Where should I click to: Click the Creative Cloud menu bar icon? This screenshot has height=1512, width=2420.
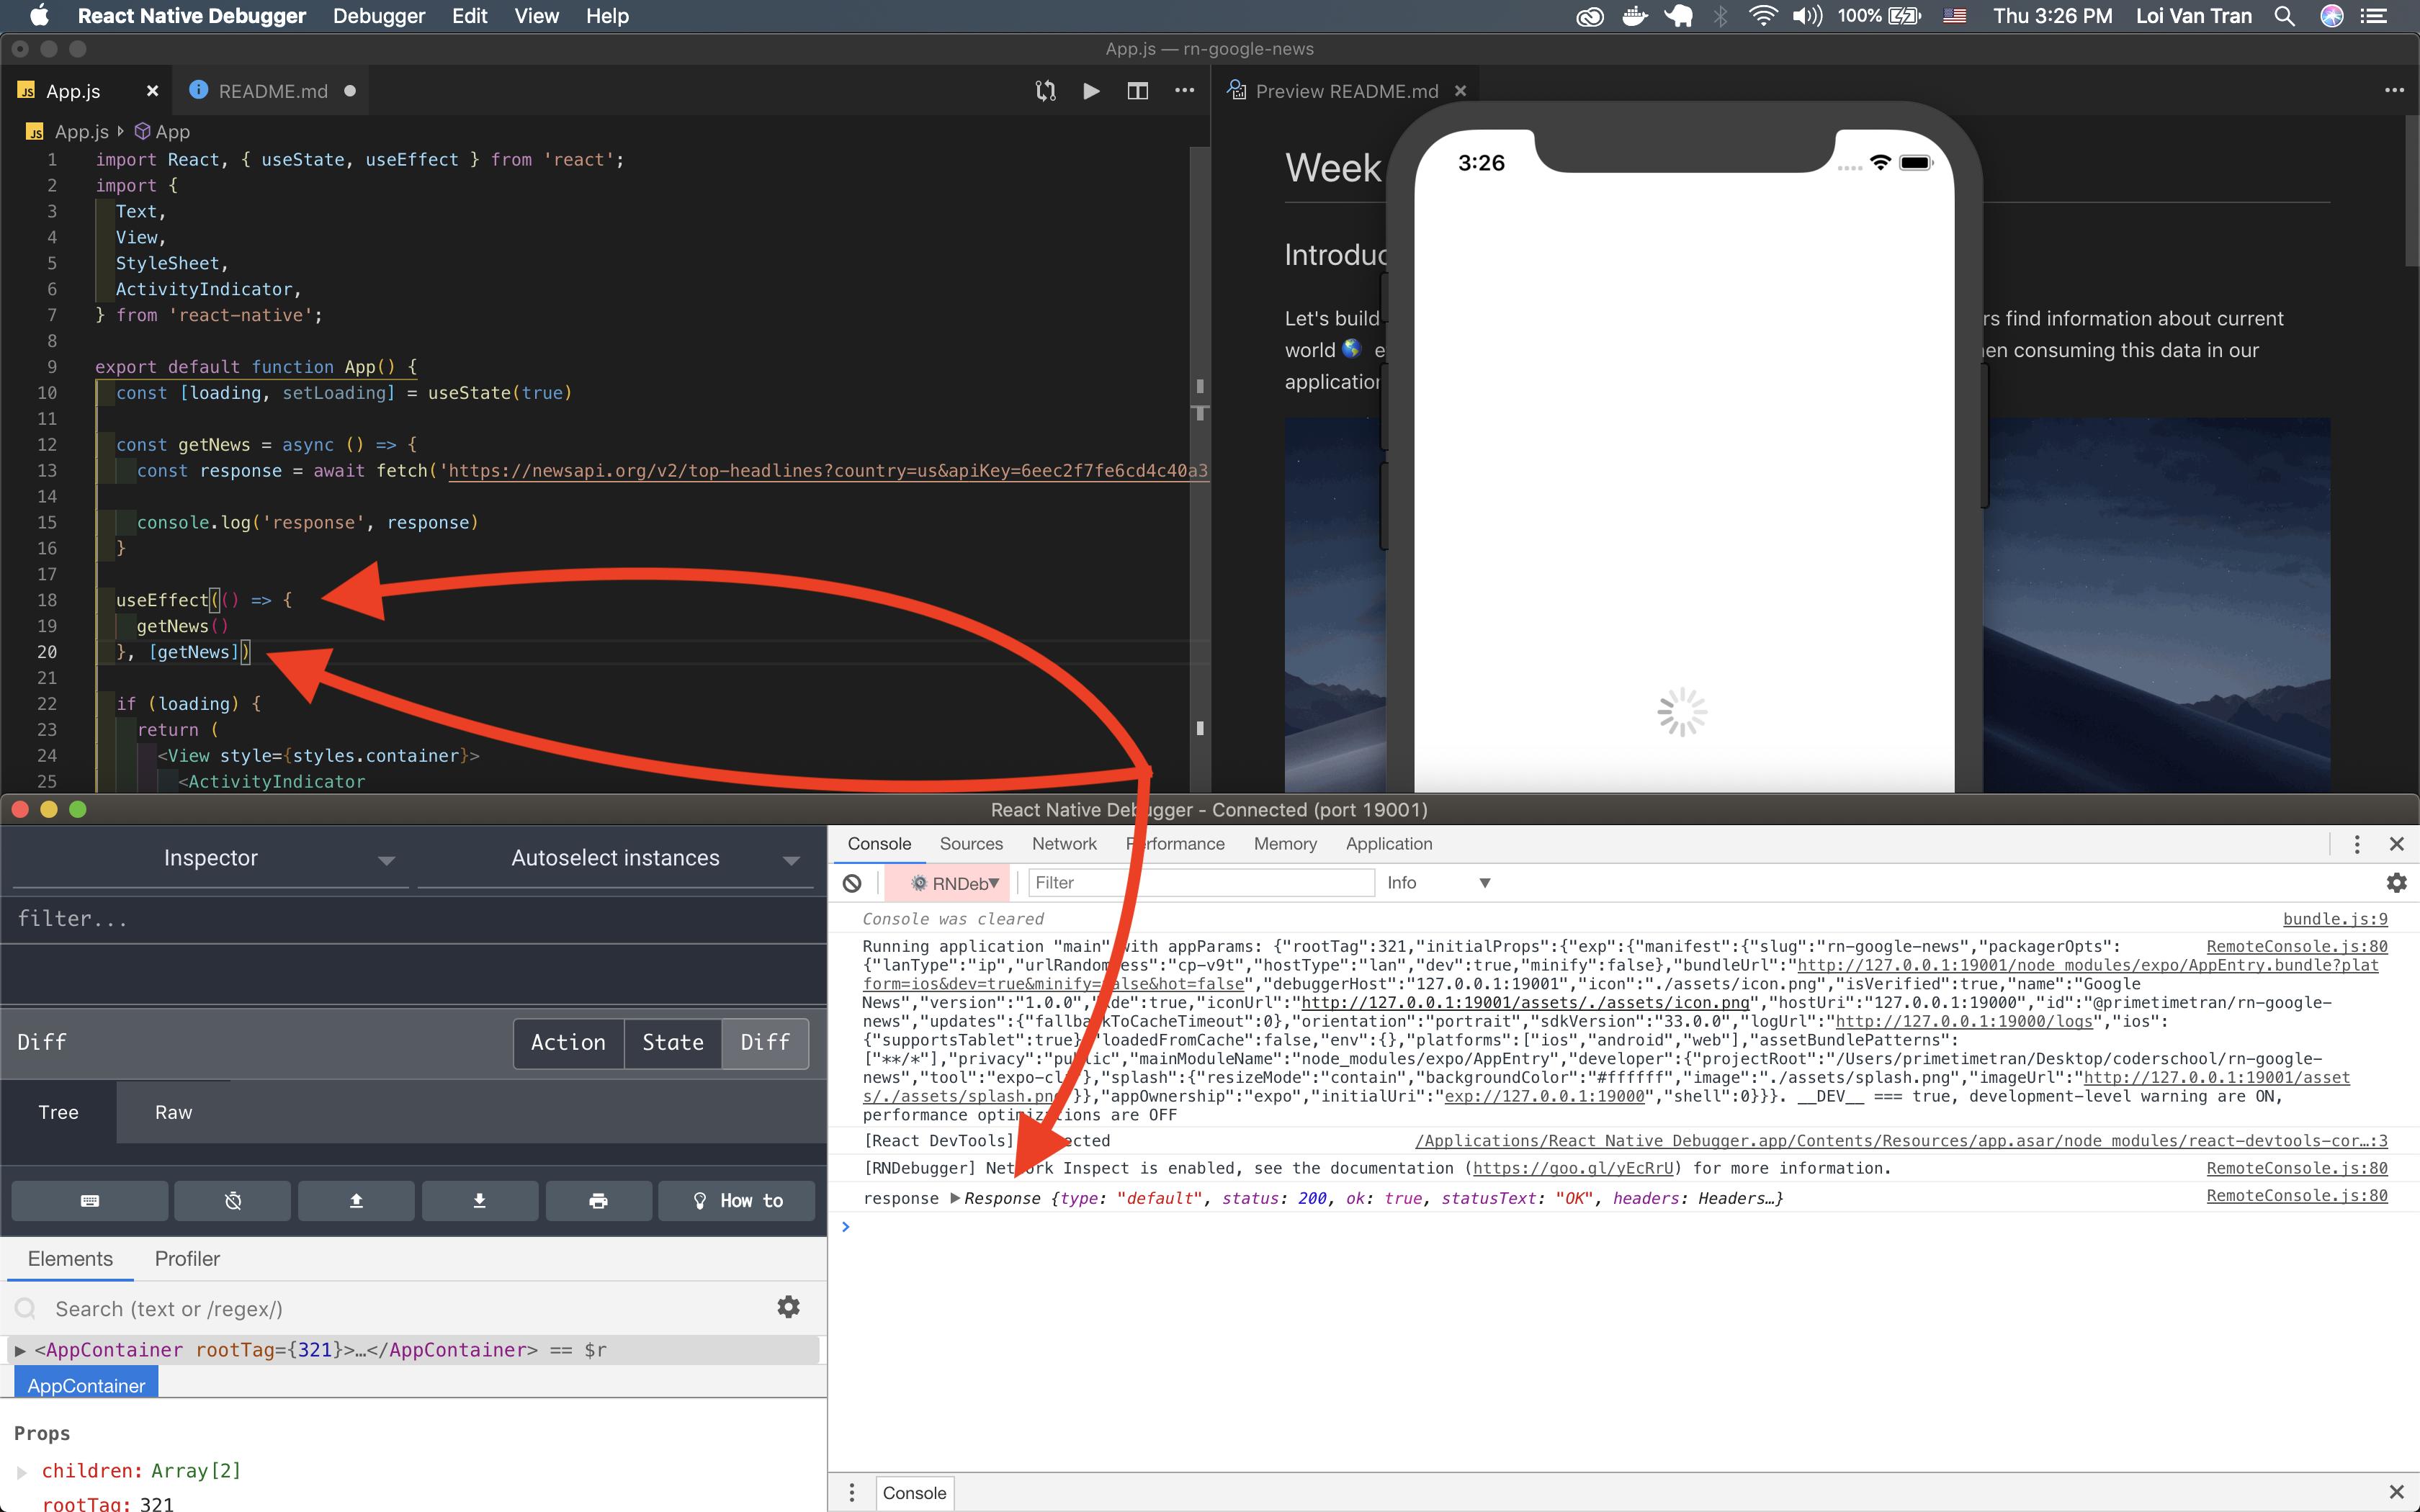click(1590, 16)
